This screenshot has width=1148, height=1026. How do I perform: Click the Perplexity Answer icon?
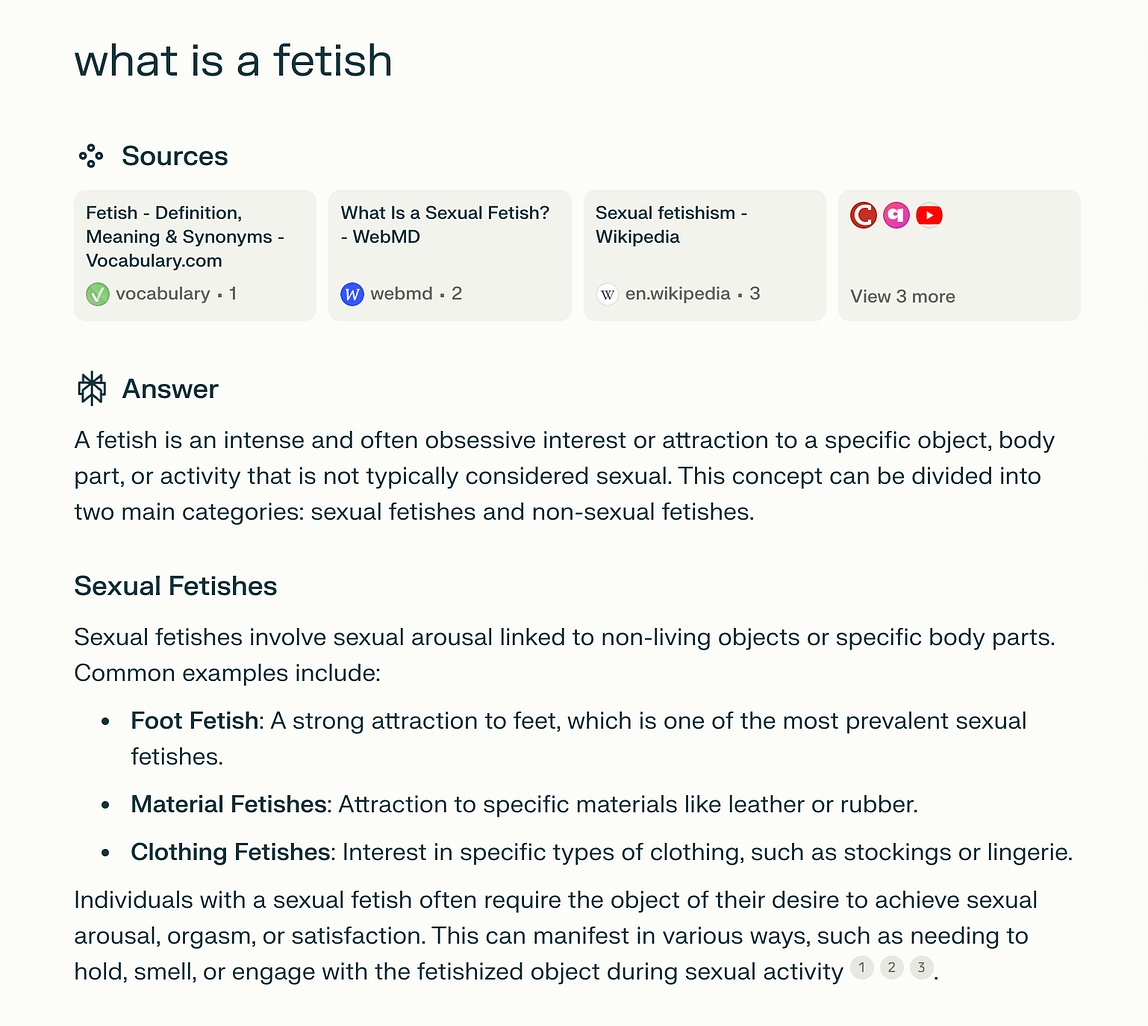pyautogui.click(x=91, y=389)
